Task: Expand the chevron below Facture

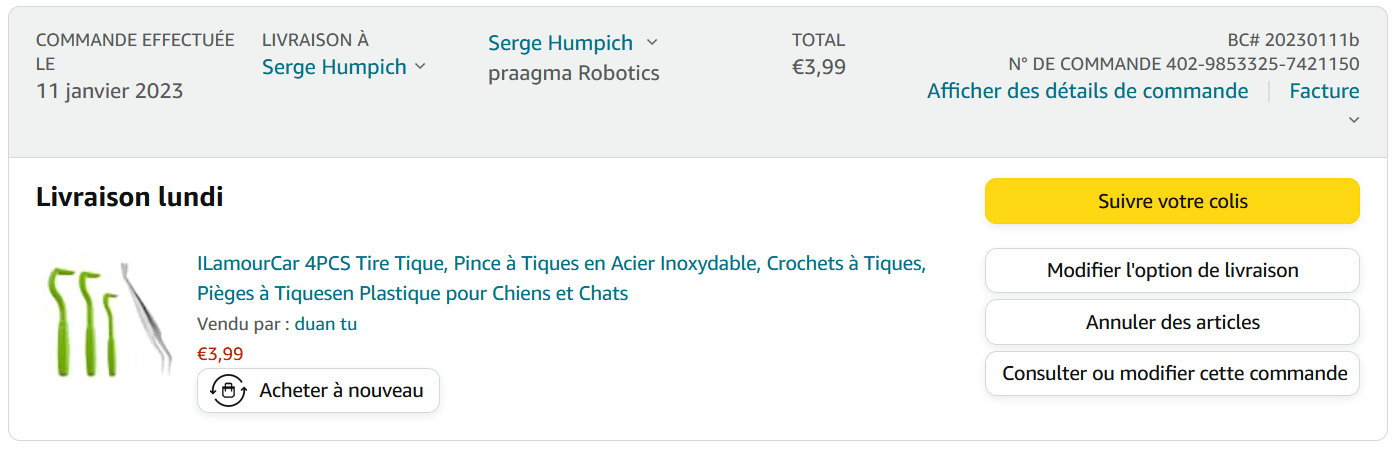Action: 1354,120
